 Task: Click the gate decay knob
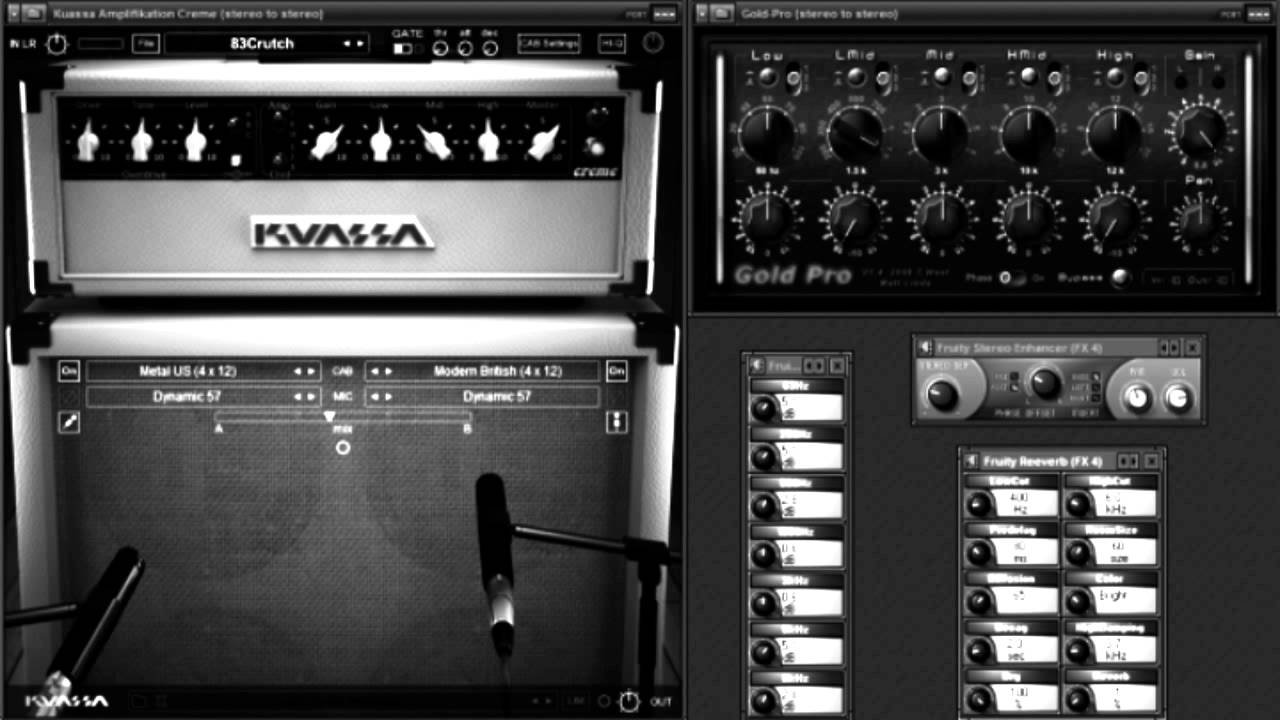point(490,47)
